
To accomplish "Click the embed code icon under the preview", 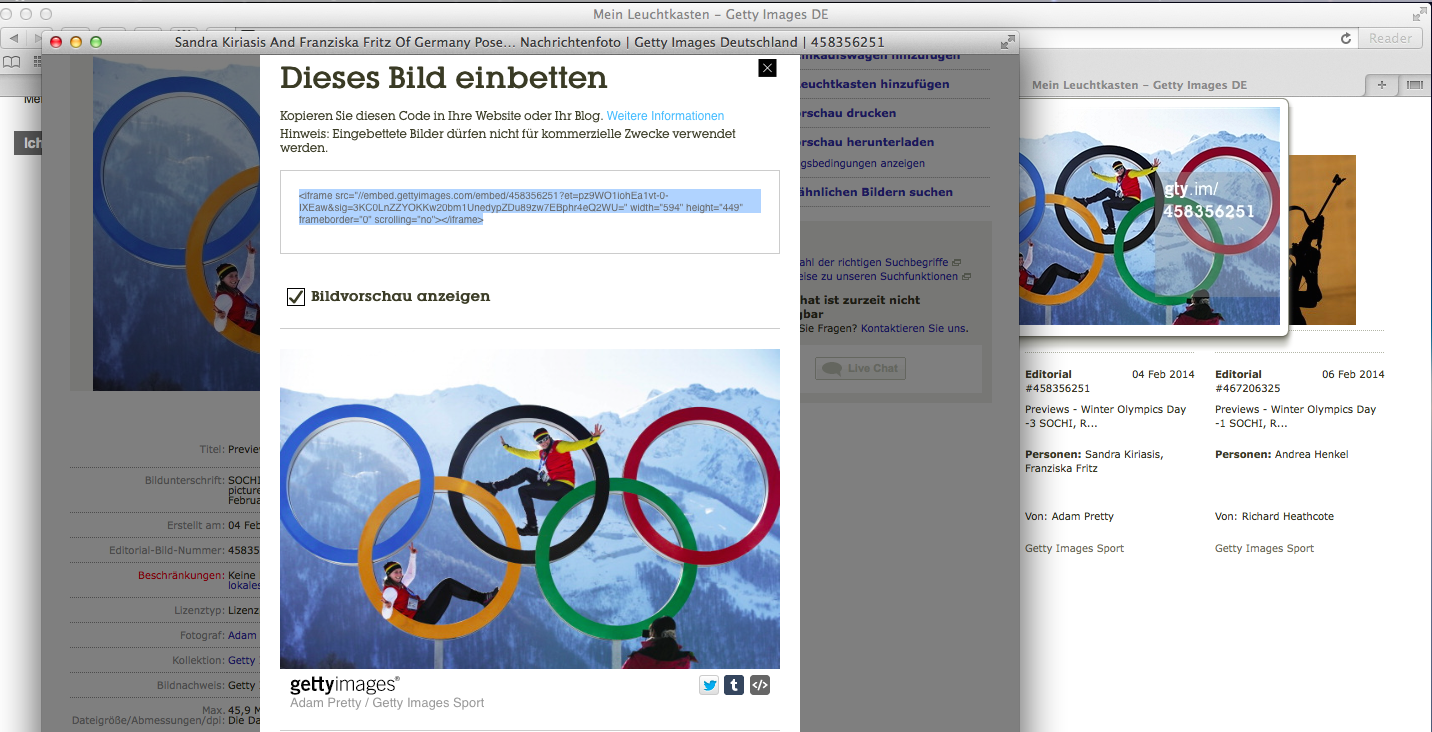I will coord(760,685).
